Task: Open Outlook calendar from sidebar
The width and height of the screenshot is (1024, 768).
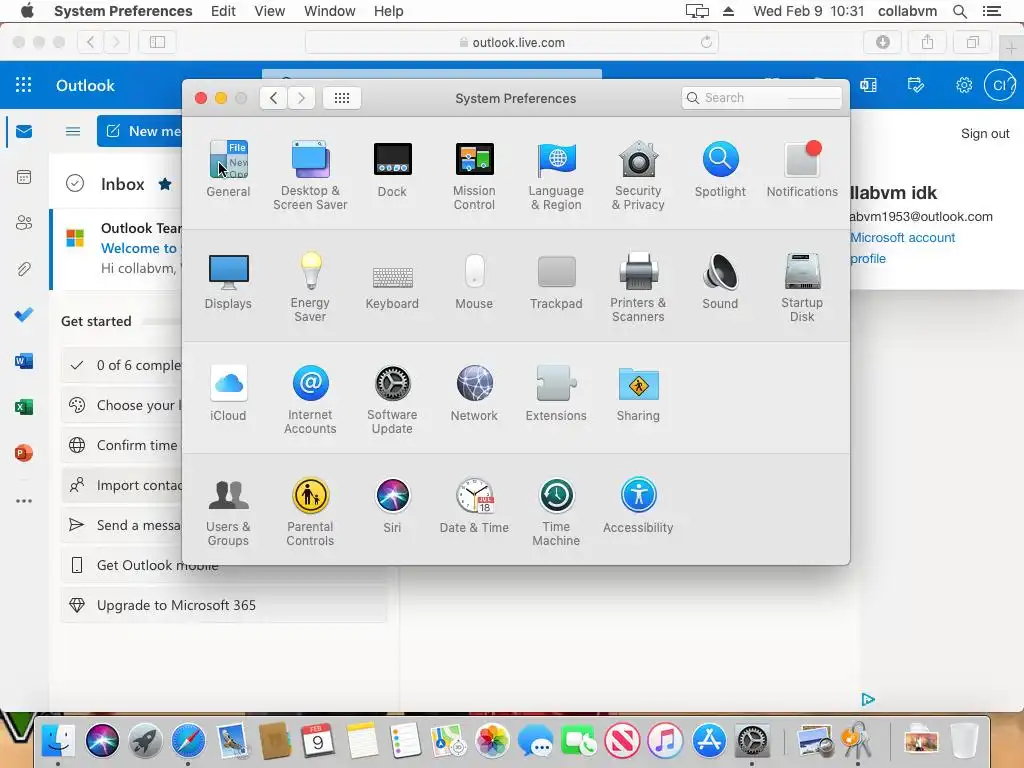Action: 24,177
